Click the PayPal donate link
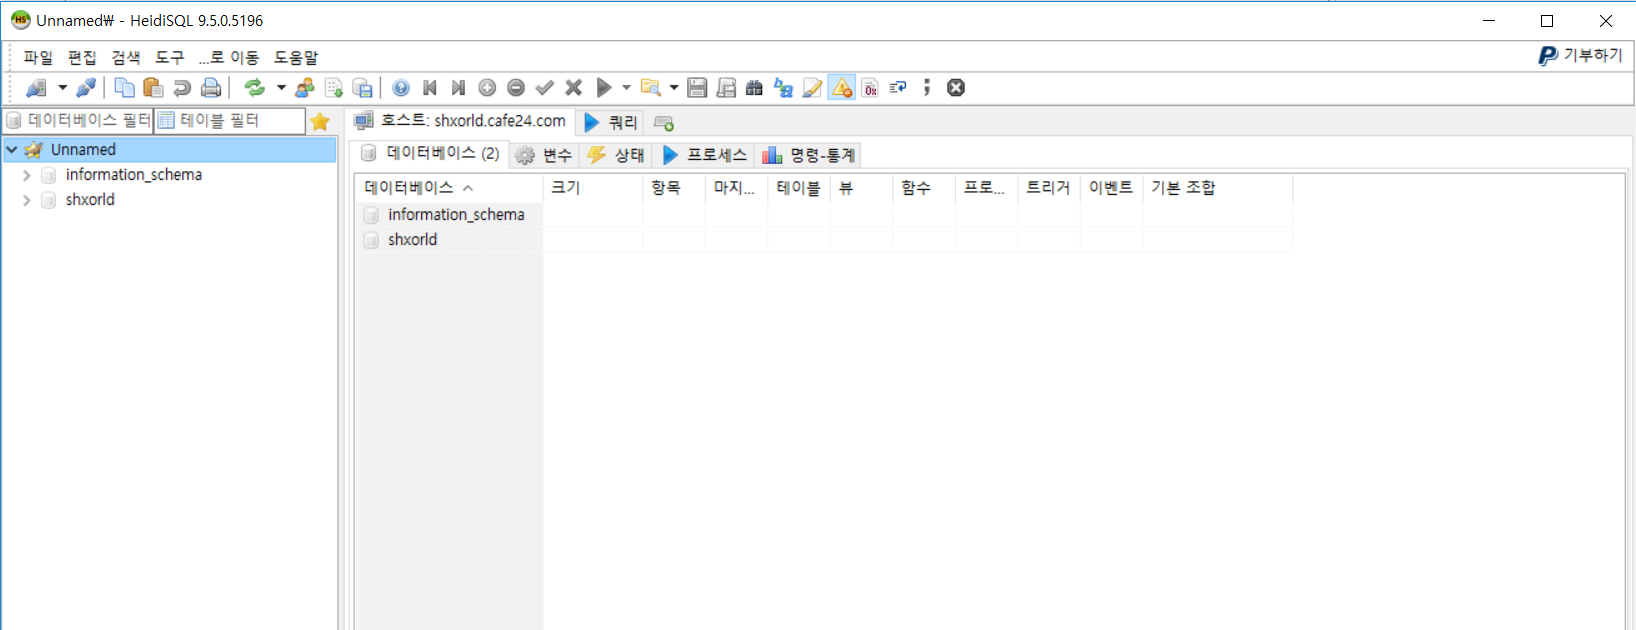The height and width of the screenshot is (630, 1636). (1580, 56)
